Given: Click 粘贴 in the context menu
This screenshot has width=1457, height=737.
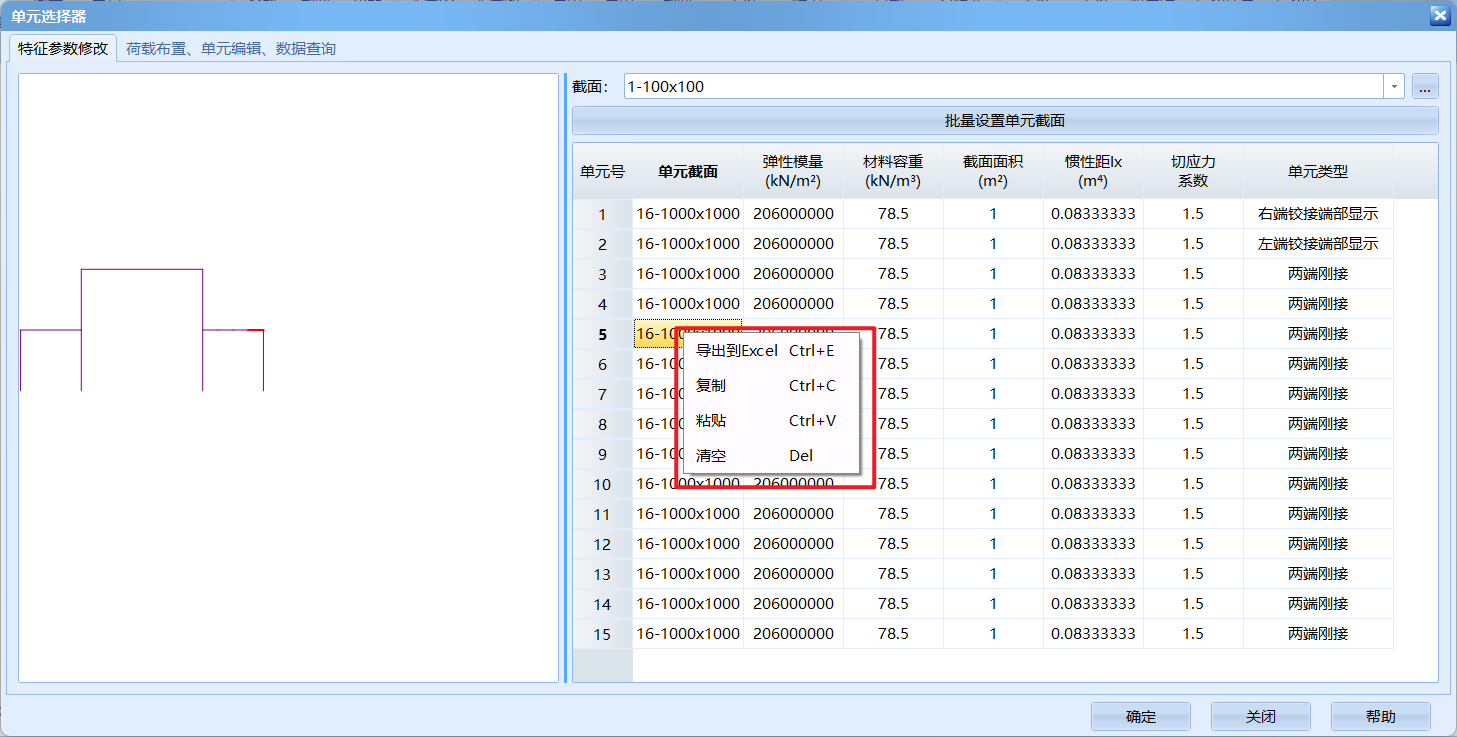Looking at the screenshot, I should click(x=710, y=420).
